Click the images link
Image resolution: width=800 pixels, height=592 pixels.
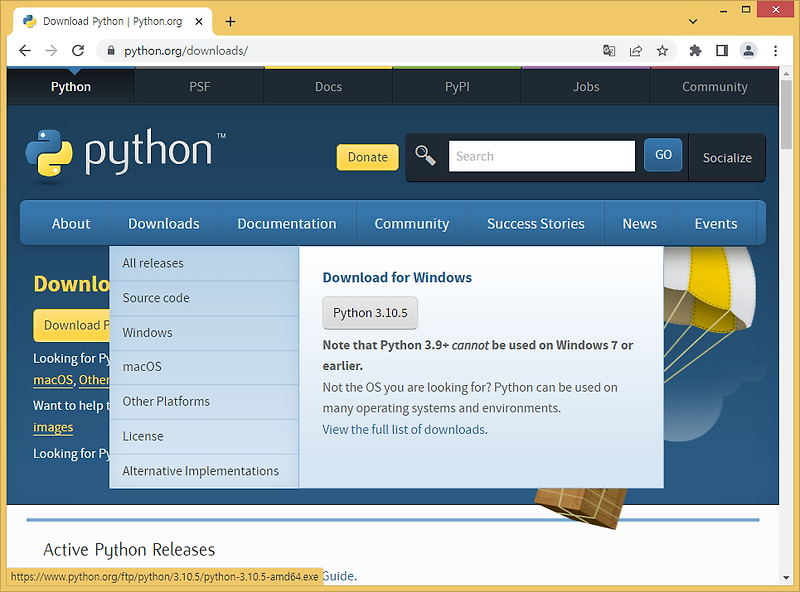click(53, 427)
